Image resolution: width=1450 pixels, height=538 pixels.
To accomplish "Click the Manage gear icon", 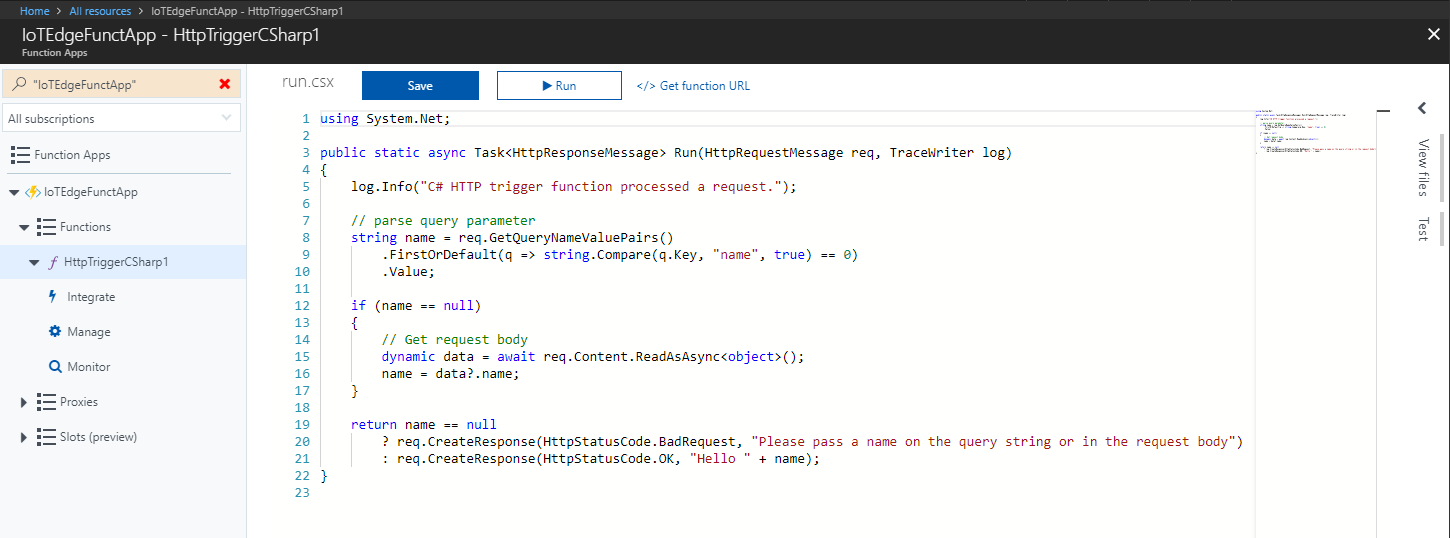I will [x=55, y=332].
